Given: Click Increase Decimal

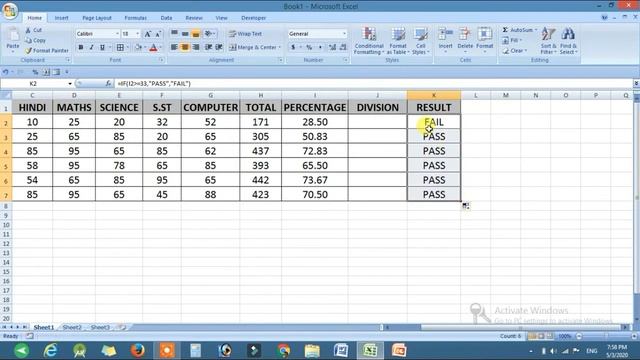Looking at the screenshot, I should coord(332,47).
